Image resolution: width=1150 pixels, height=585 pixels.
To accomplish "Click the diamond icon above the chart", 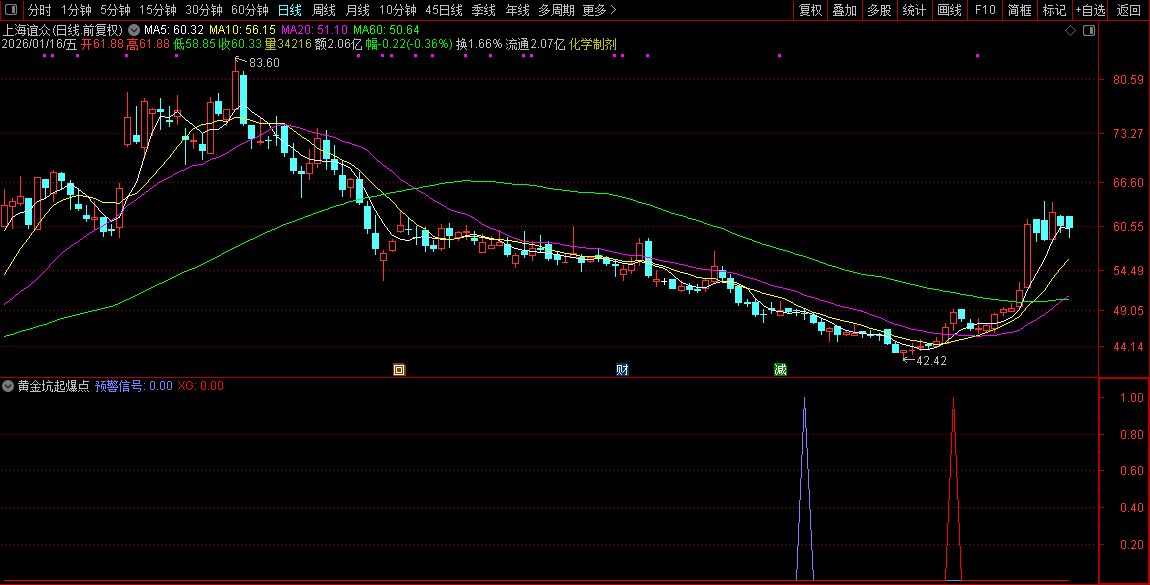I will click(x=1070, y=31).
